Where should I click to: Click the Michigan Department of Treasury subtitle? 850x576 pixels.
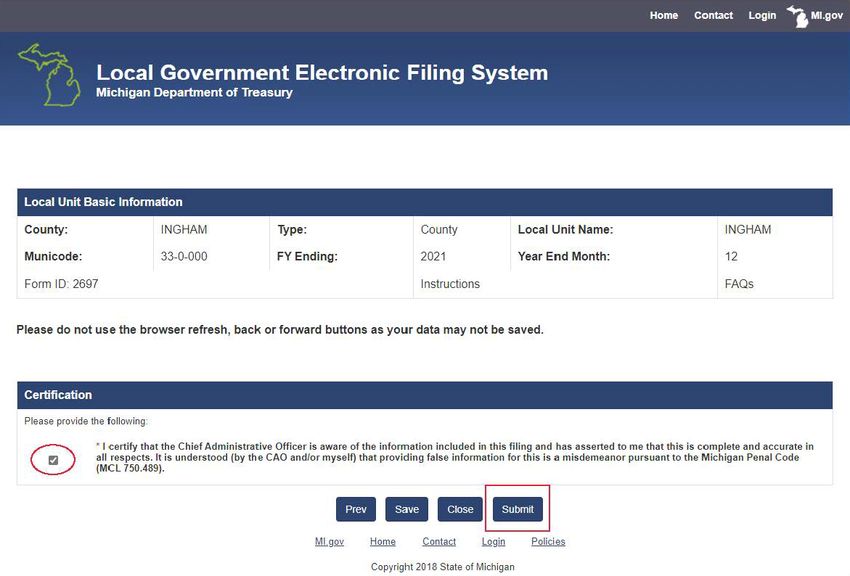pyautogui.click(x=194, y=93)
